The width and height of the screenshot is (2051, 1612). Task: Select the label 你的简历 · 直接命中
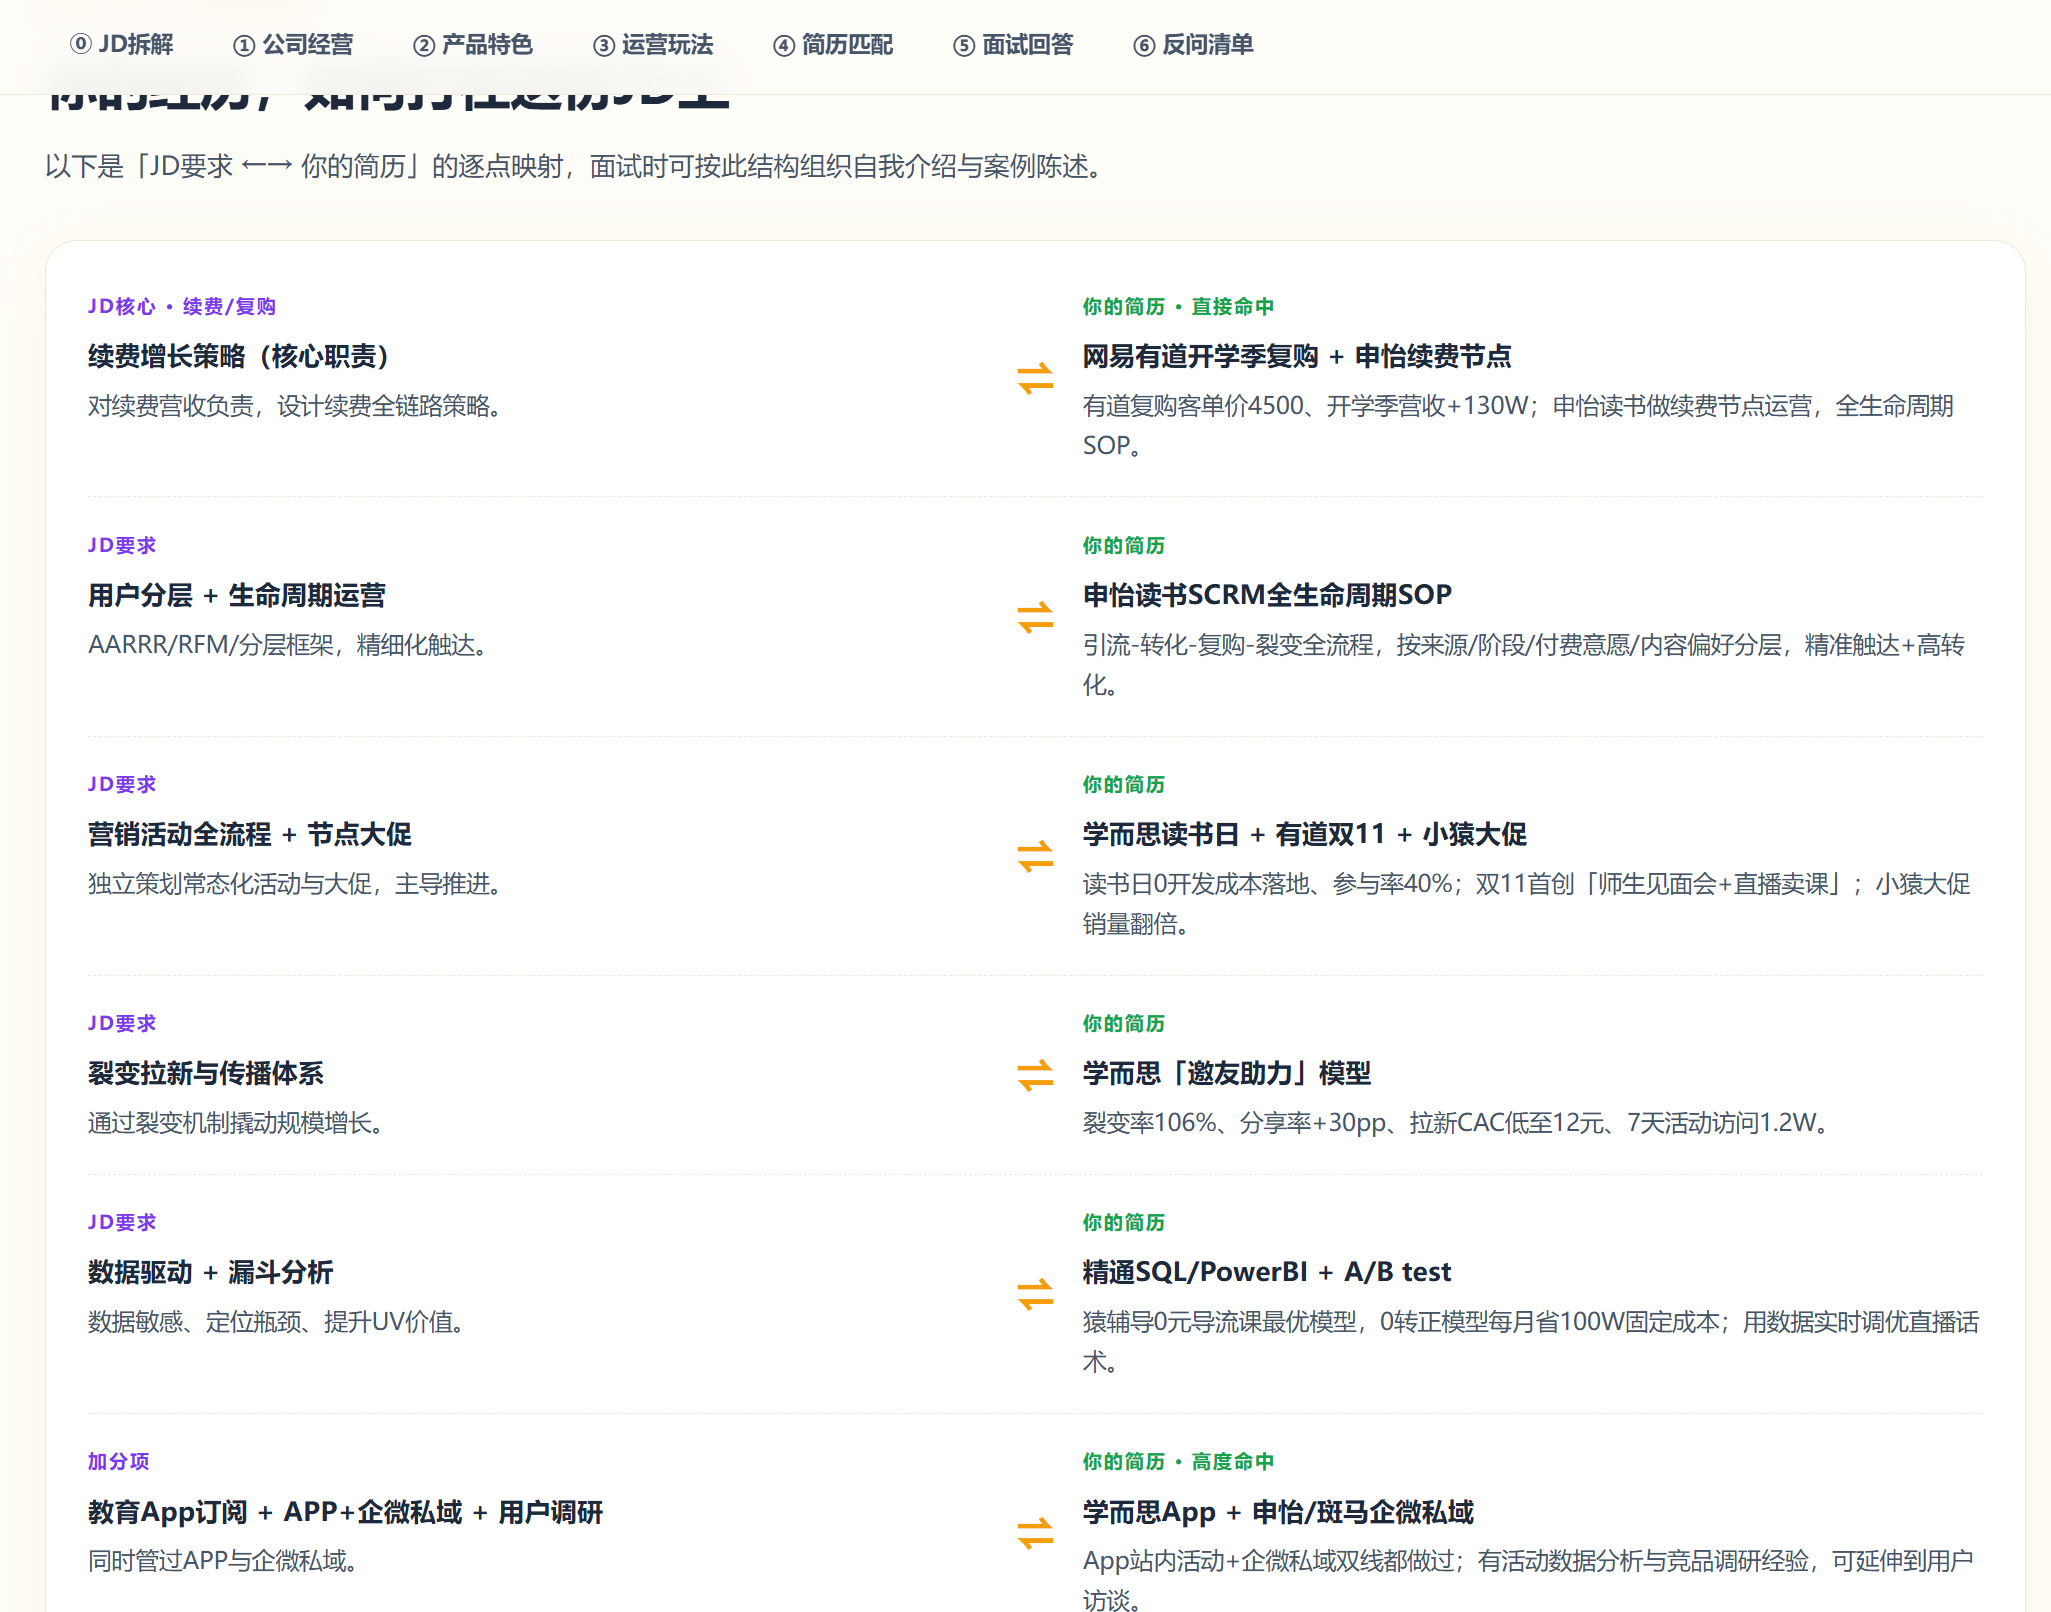1178,306
